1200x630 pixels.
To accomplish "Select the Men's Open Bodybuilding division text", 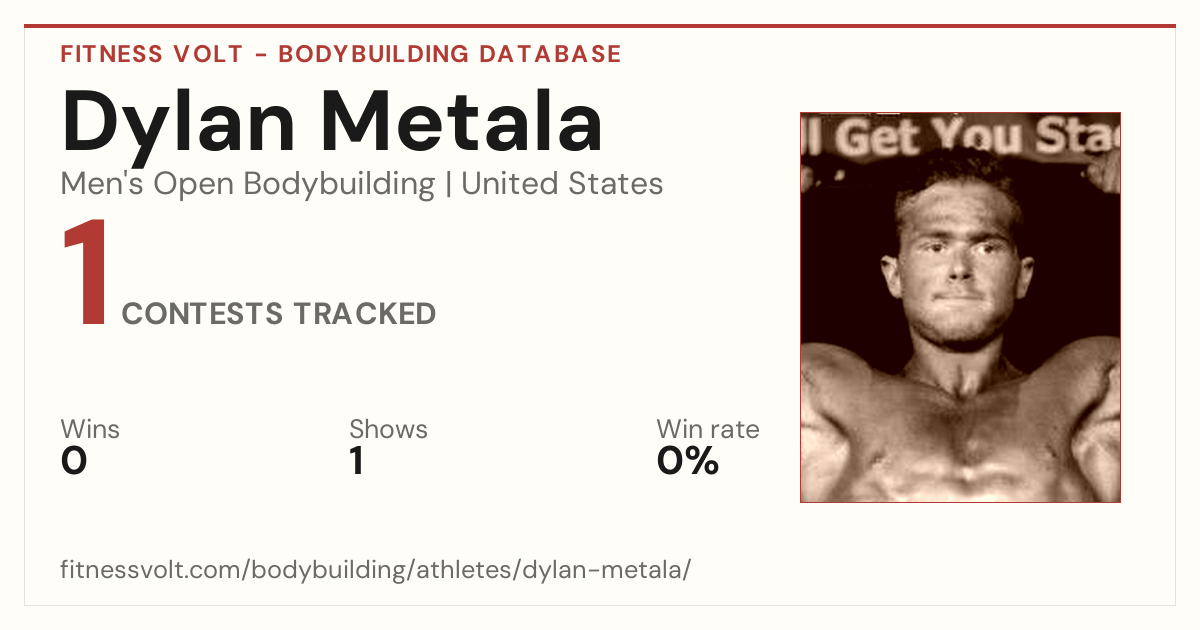I will coord(248,184).
